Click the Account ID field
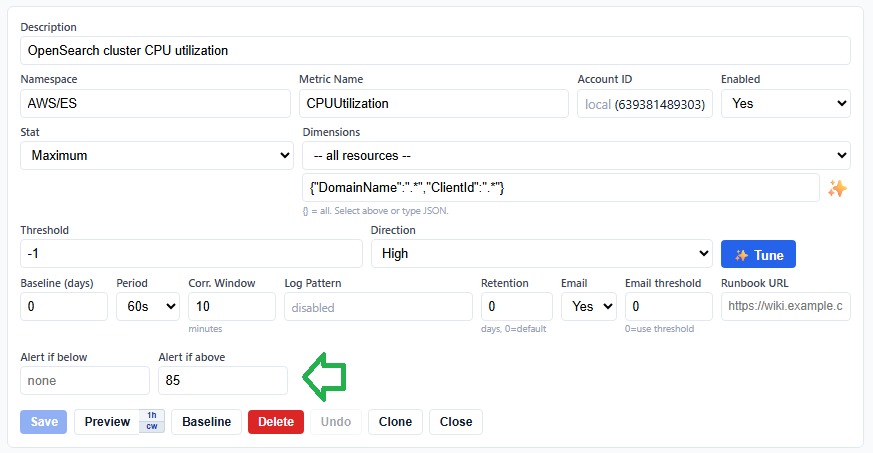 pyautogui.click(x=645, y=104)
